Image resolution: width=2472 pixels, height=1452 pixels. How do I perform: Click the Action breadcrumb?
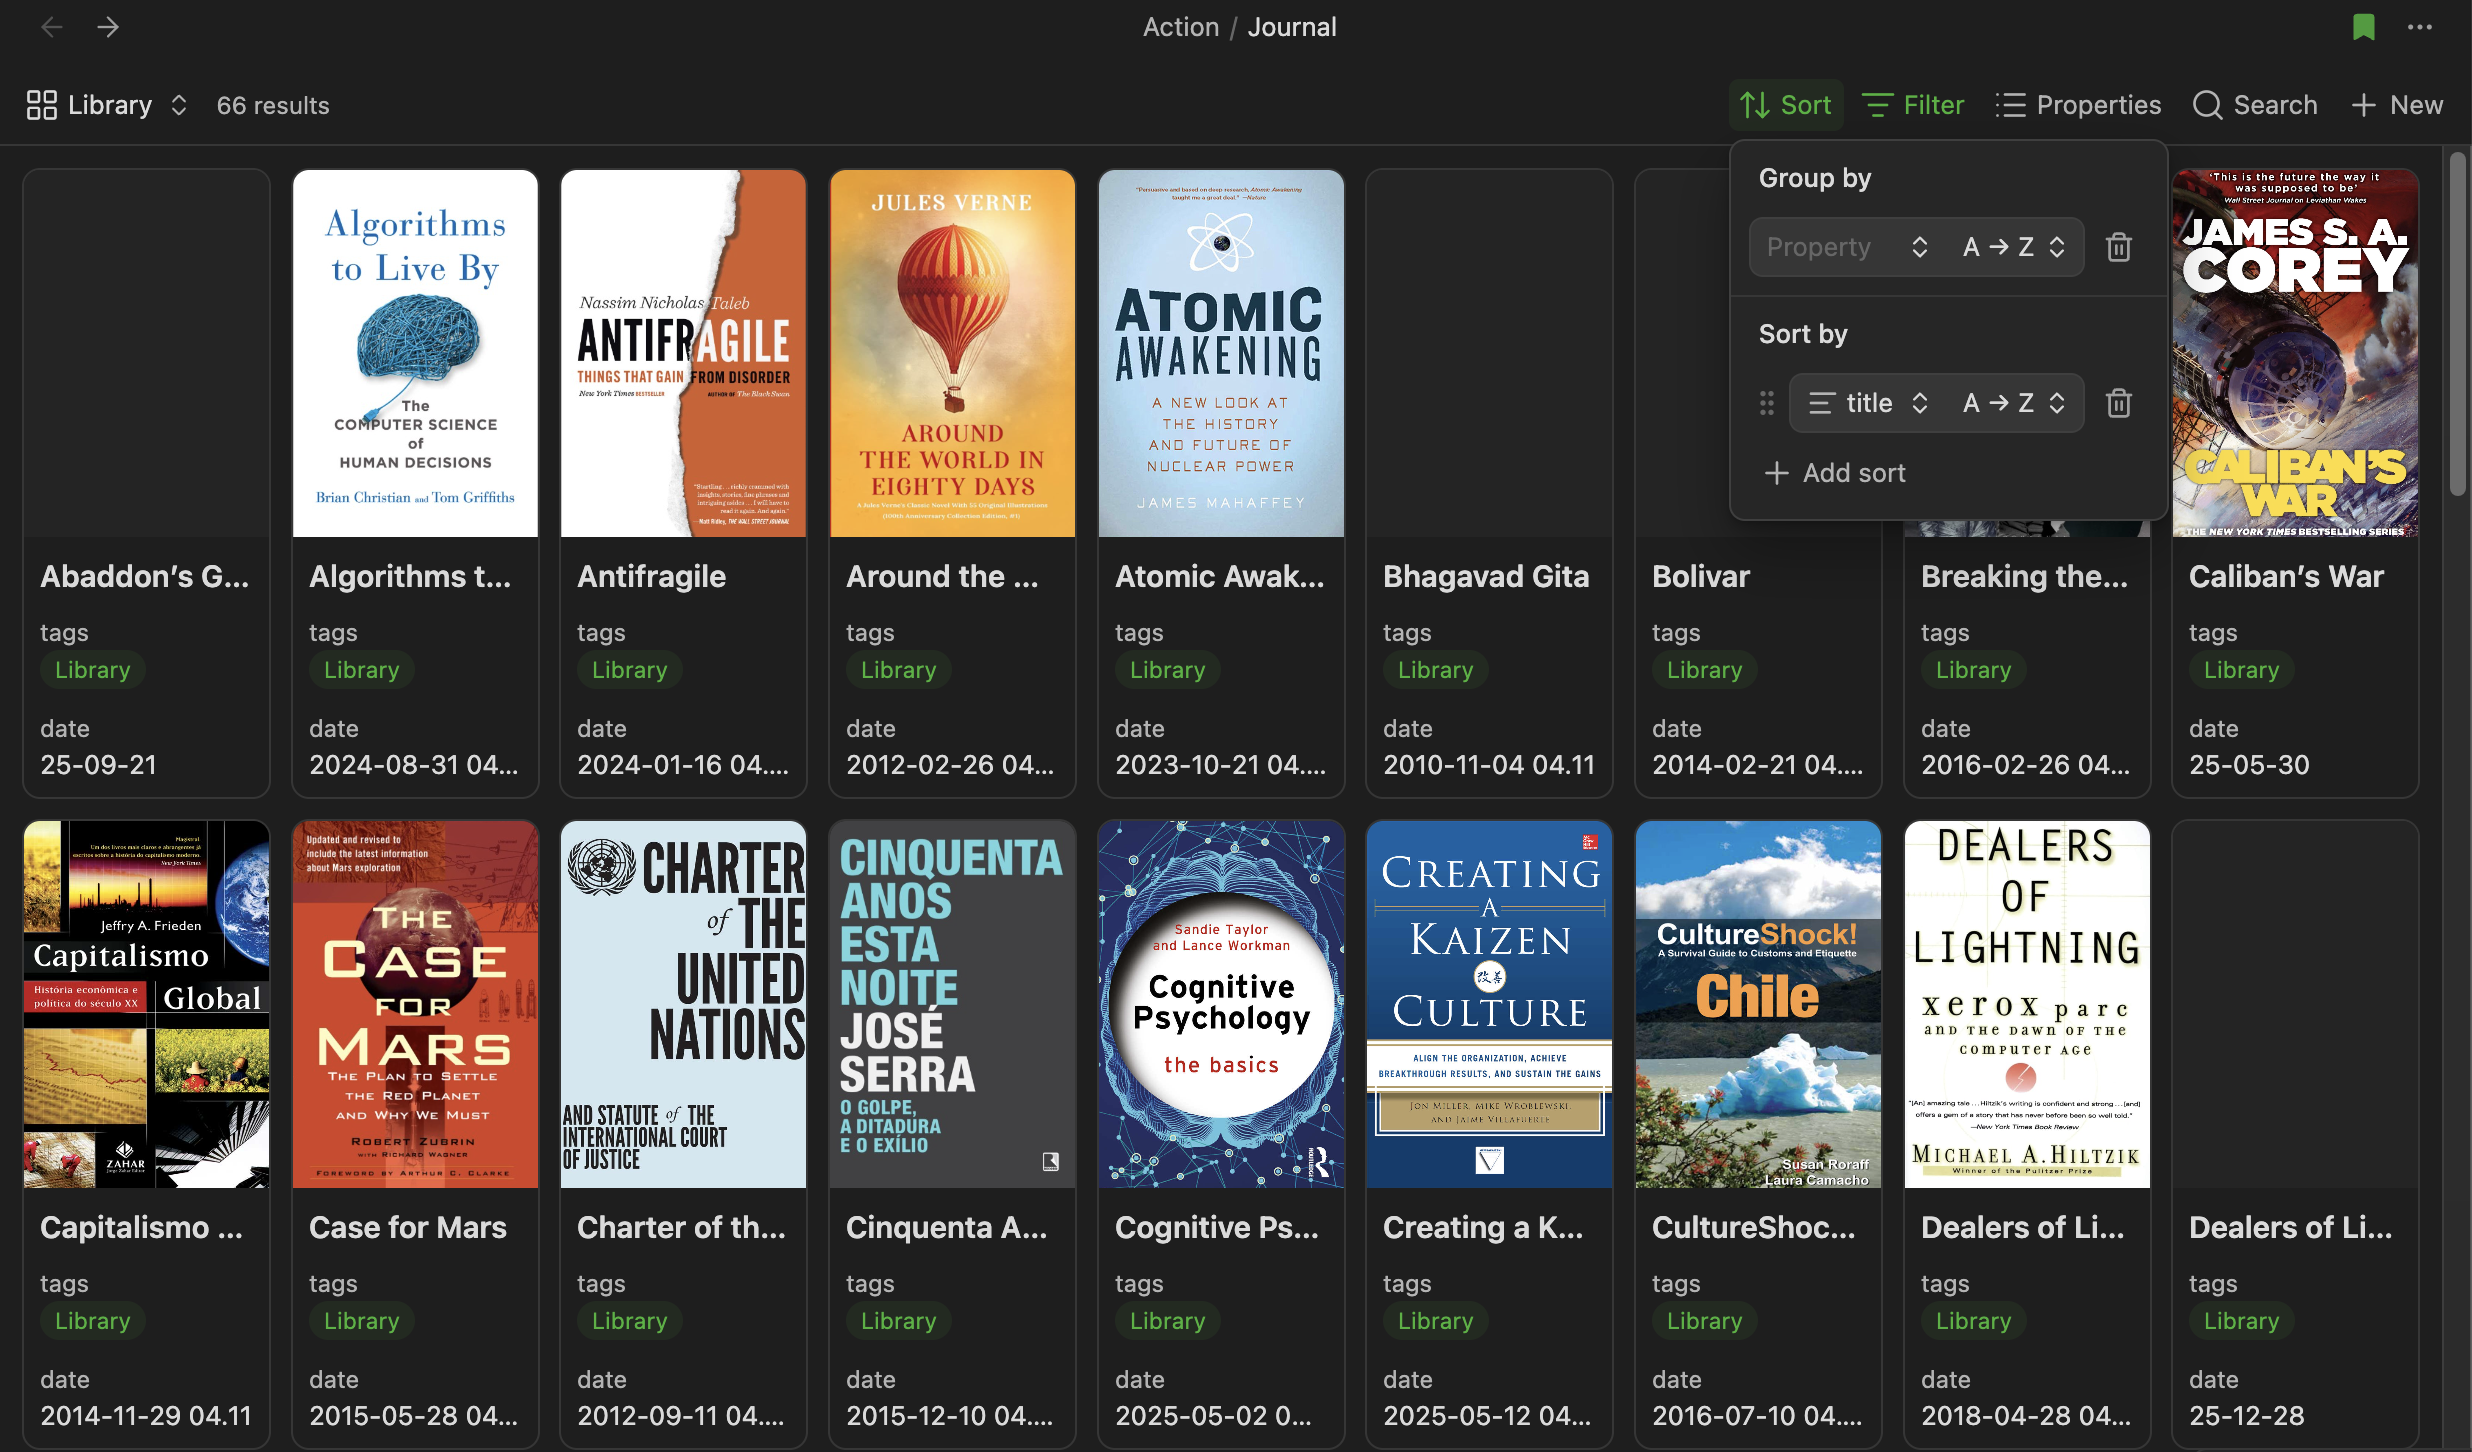pos(1181,27)
